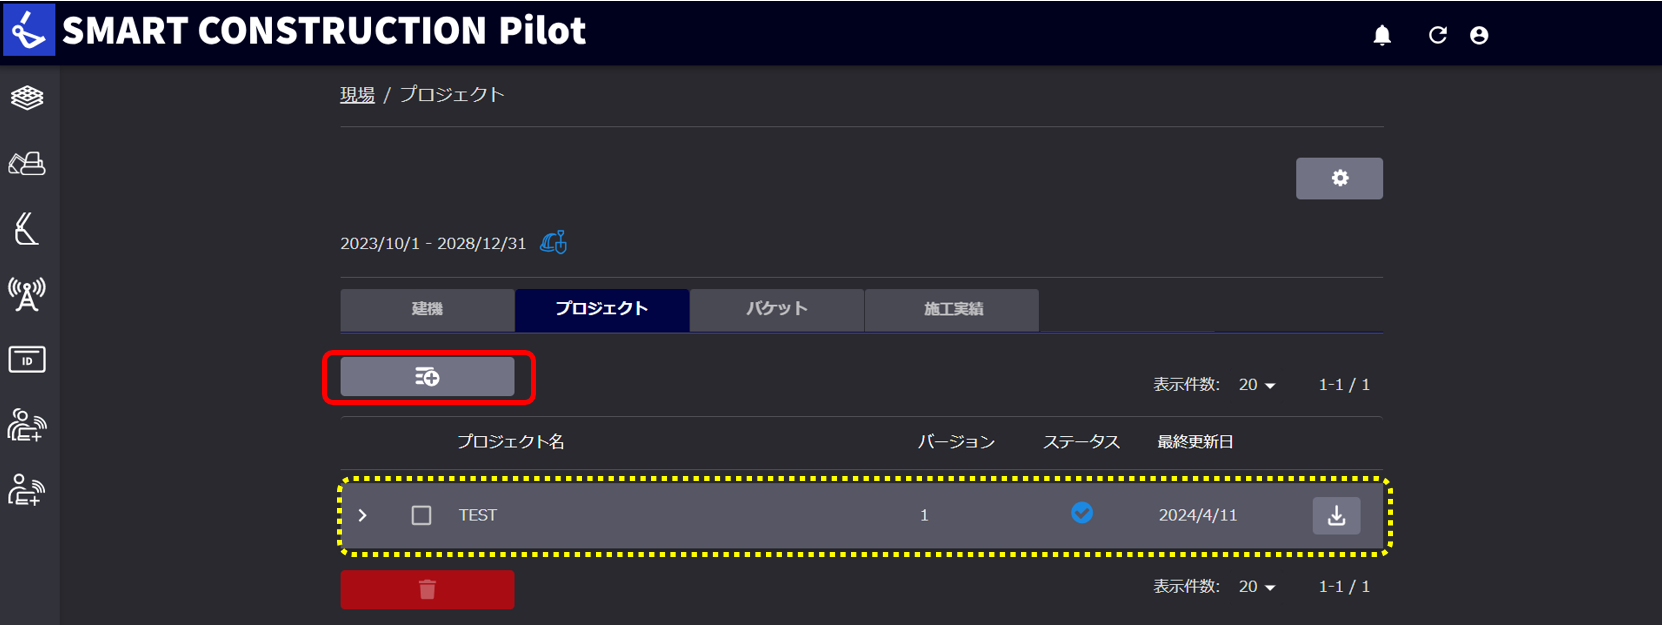Open the user account icon
The width and height of the screenshot is (1662, 625).
(1479, 35)
